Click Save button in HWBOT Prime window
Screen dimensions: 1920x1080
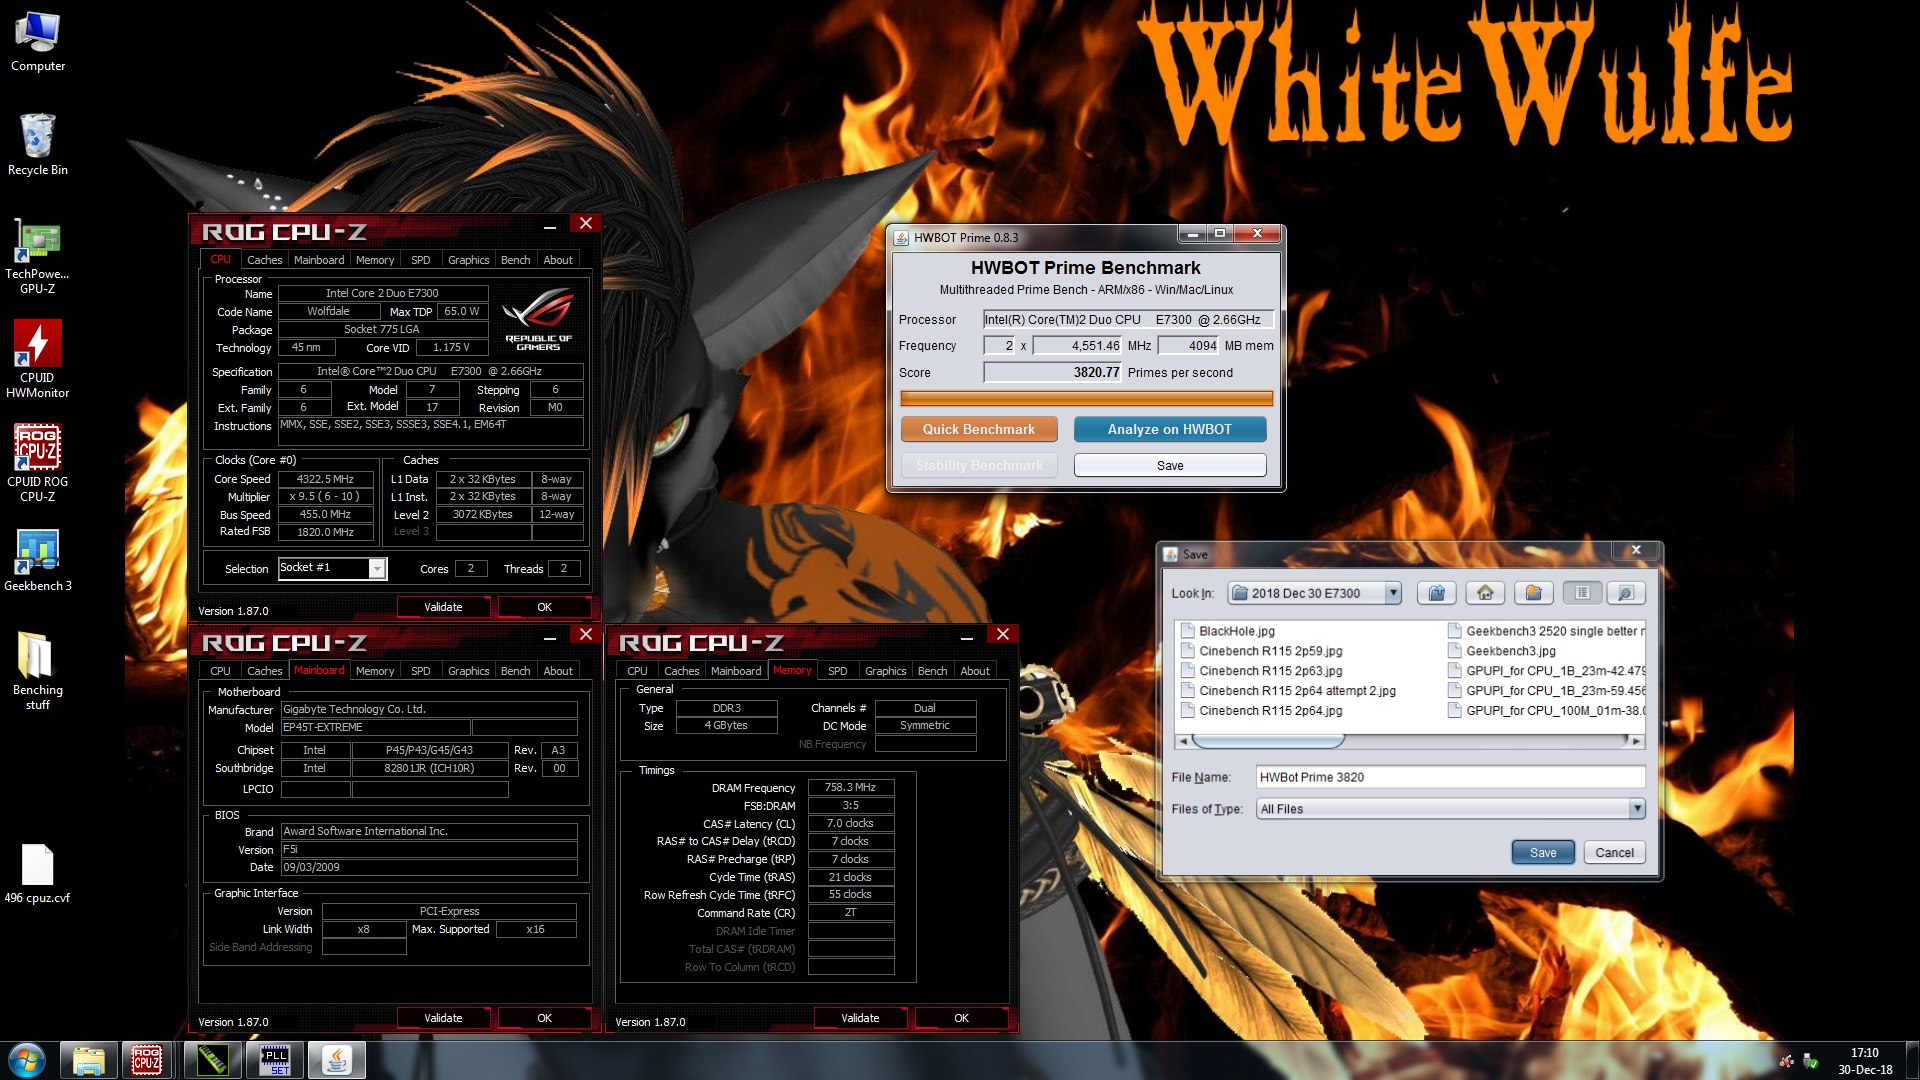point(1169,465)
